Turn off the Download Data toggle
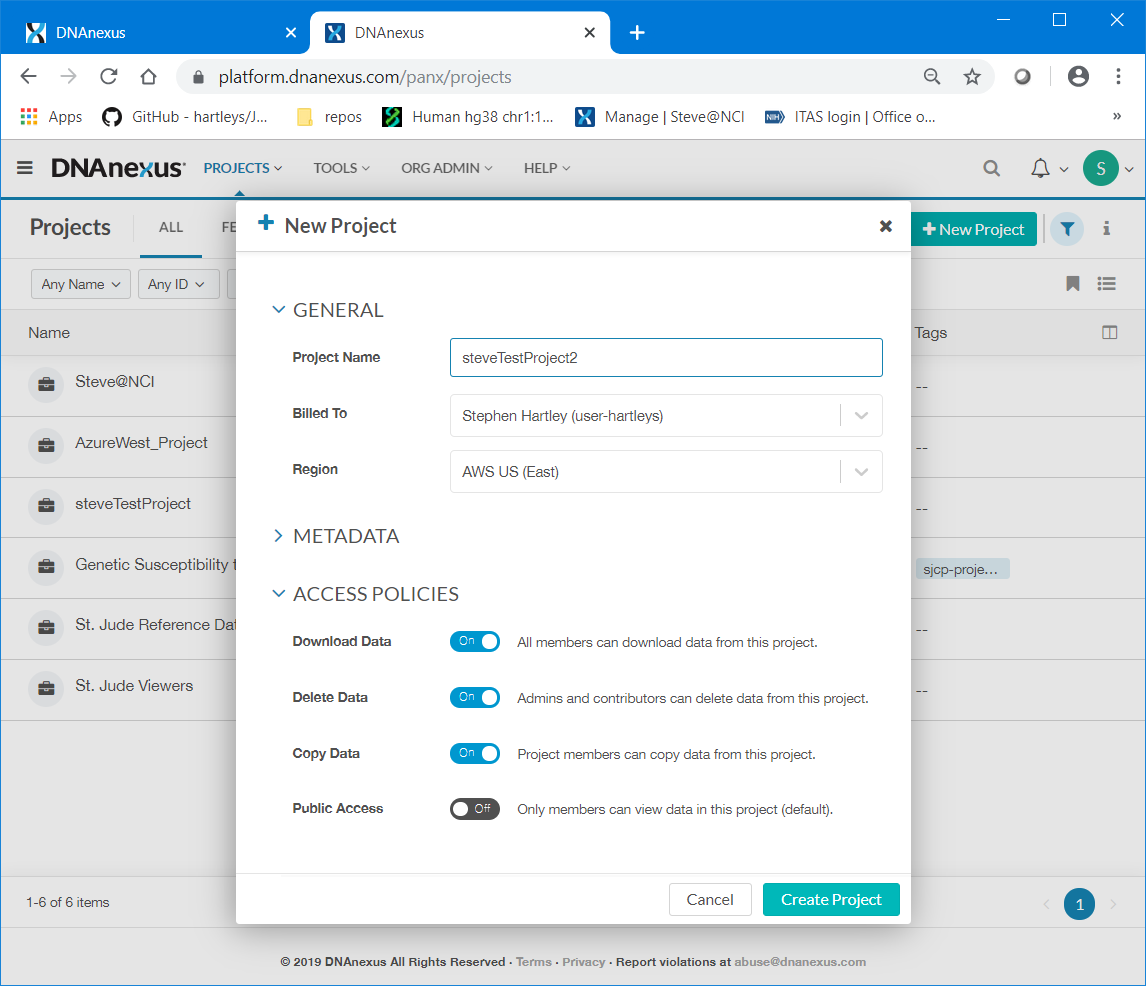 pyautogui.click(x=474, y=642)
